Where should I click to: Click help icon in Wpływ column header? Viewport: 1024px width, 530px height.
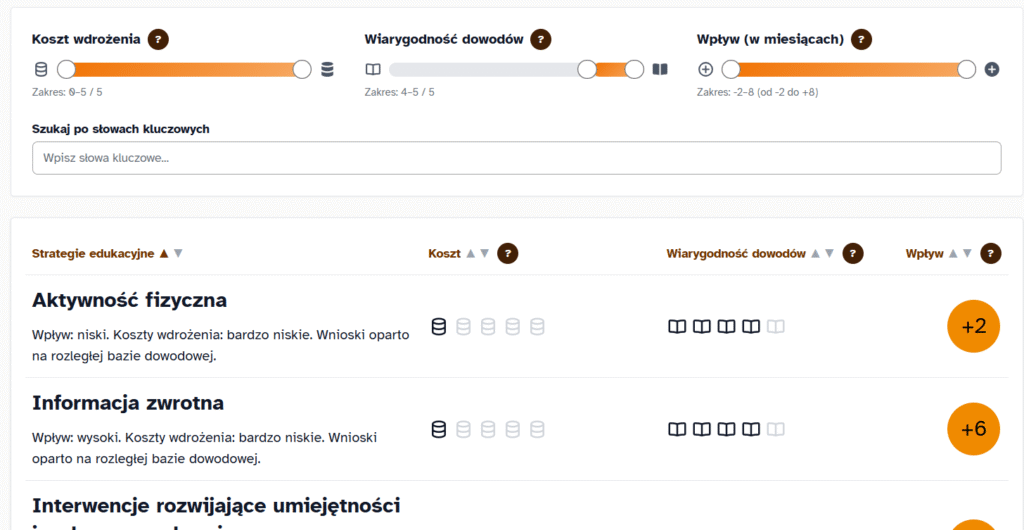991,254
